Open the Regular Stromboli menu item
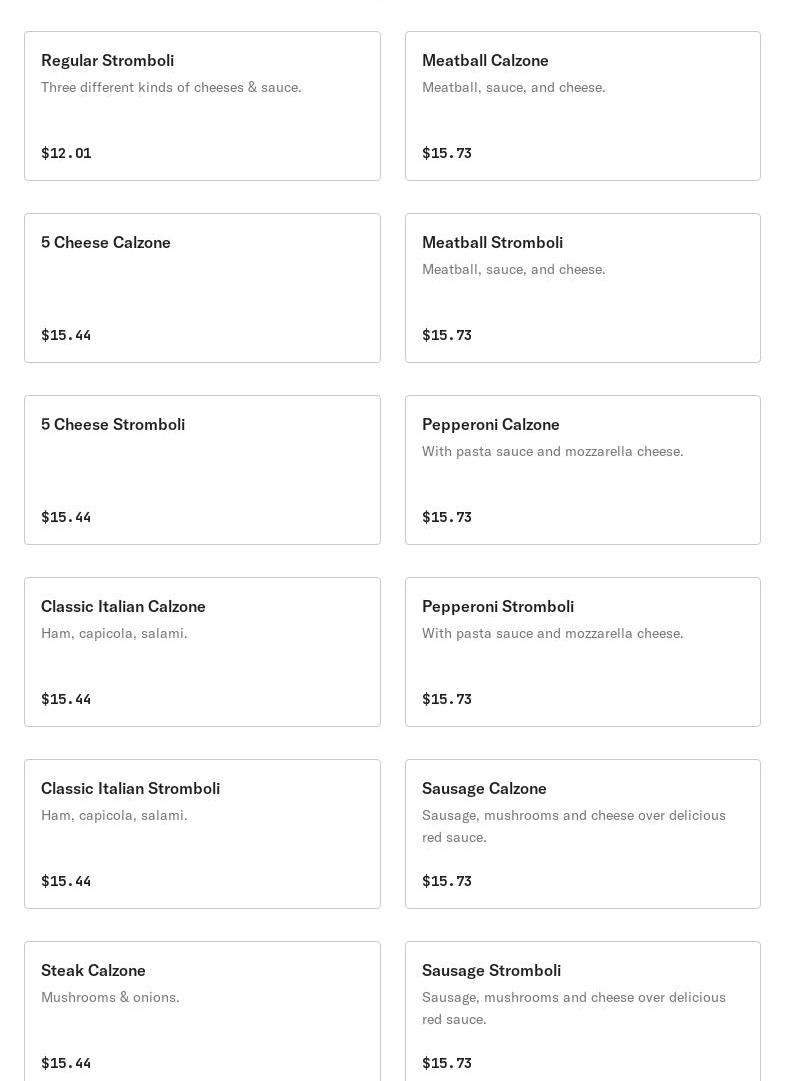Screen dimensions: 785x1081 point(202,106)
